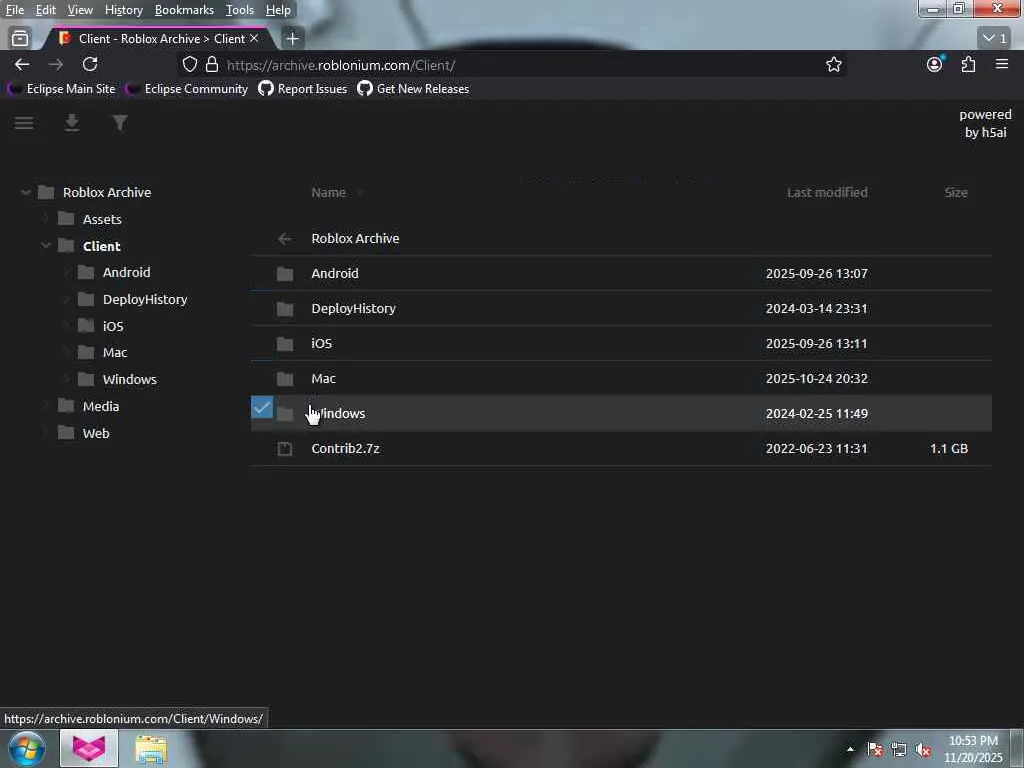Open the file explorer taskbar icon
The width and height of the screenshot is (1024, 768).
point(152,749)
